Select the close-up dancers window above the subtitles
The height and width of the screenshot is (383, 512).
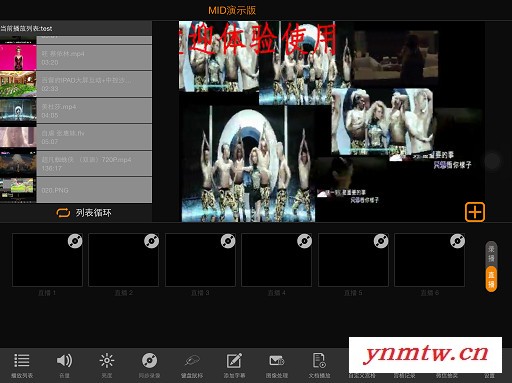tap(382, 122)
